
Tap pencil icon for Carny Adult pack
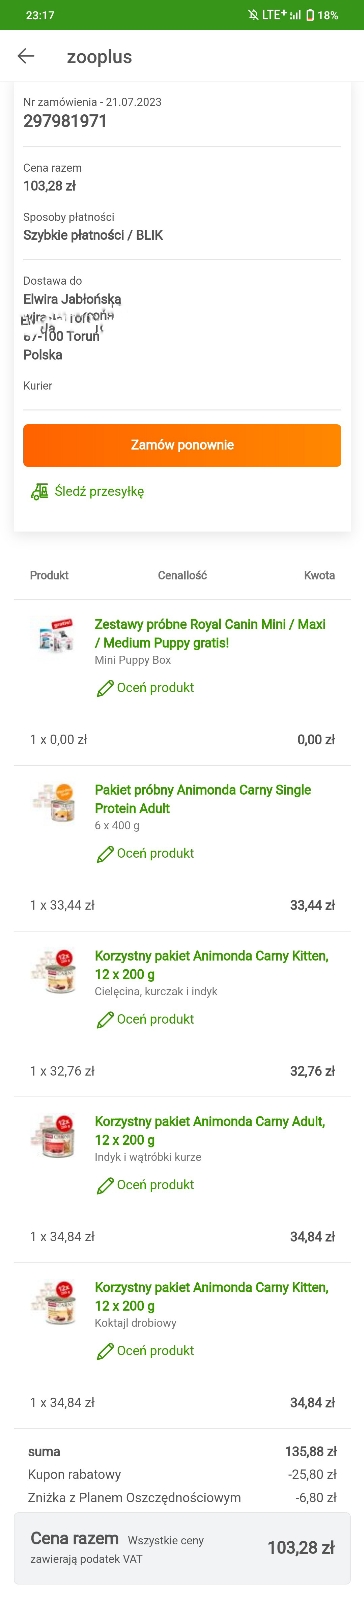pos(104,1185)
